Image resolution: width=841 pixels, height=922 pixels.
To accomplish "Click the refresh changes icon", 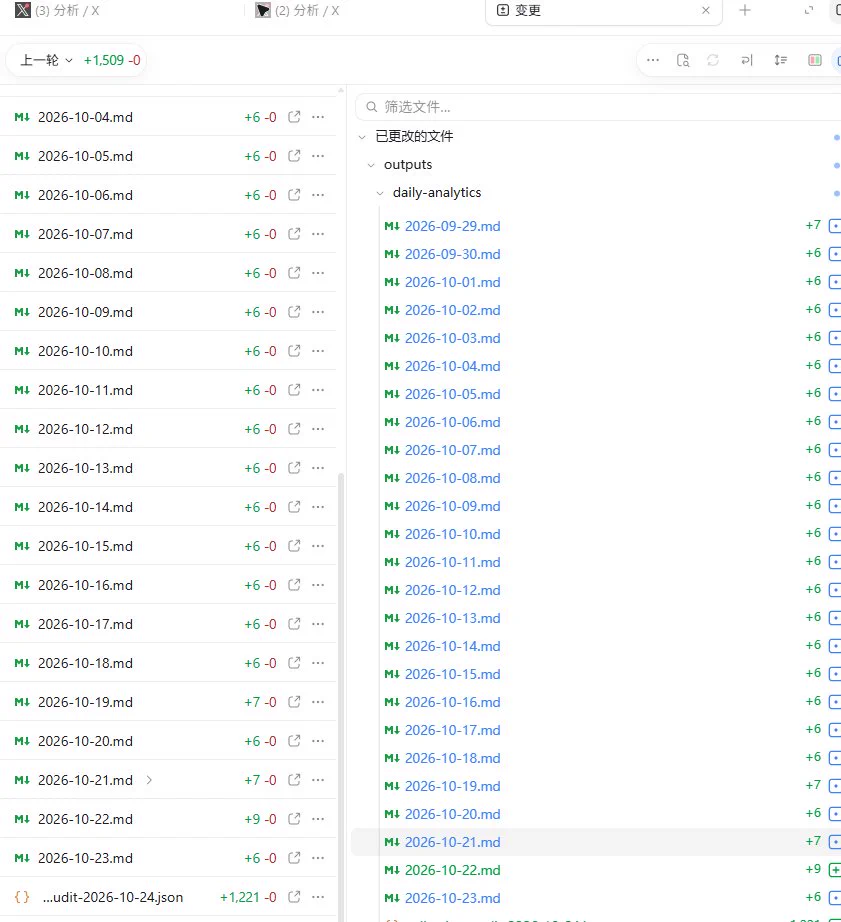I will pos(713,60).
